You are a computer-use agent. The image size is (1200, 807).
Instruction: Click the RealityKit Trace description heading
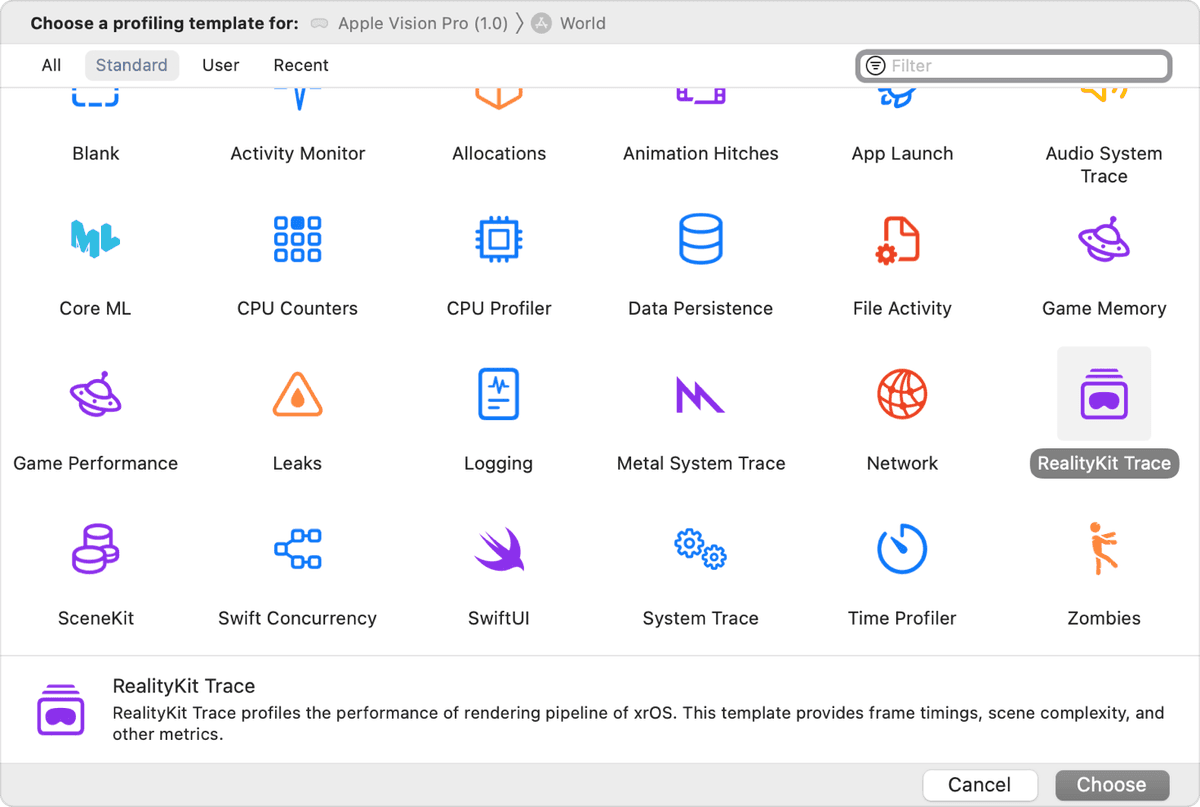(x=184, y=686)
